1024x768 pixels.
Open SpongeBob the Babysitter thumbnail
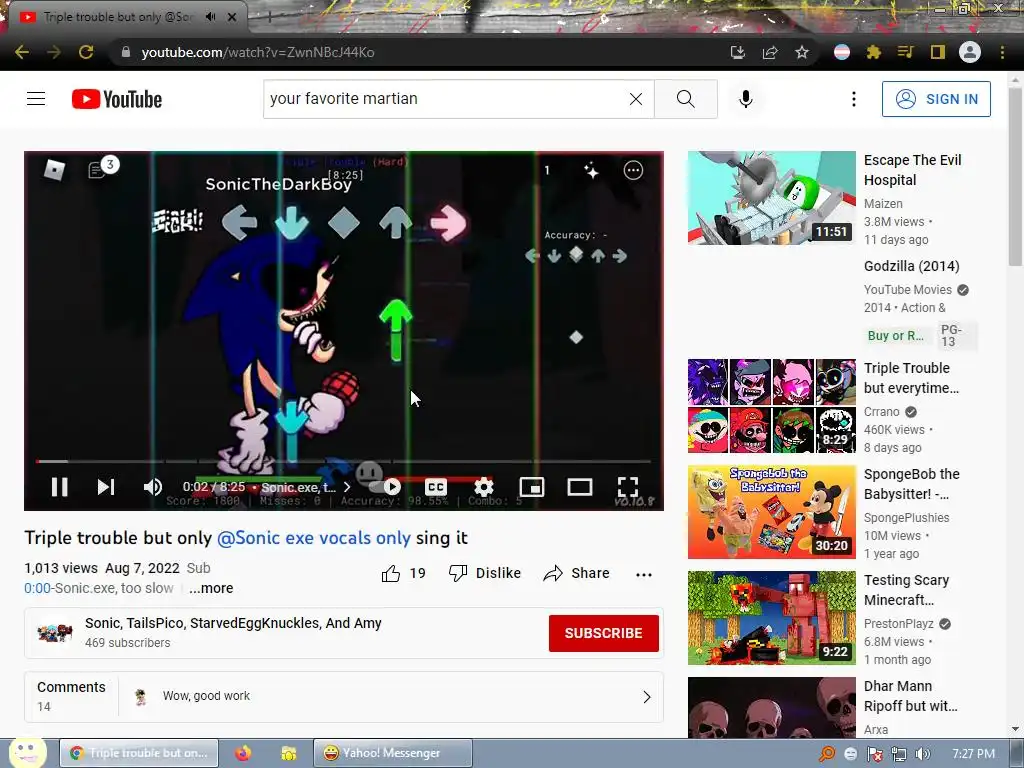(771, 512)
